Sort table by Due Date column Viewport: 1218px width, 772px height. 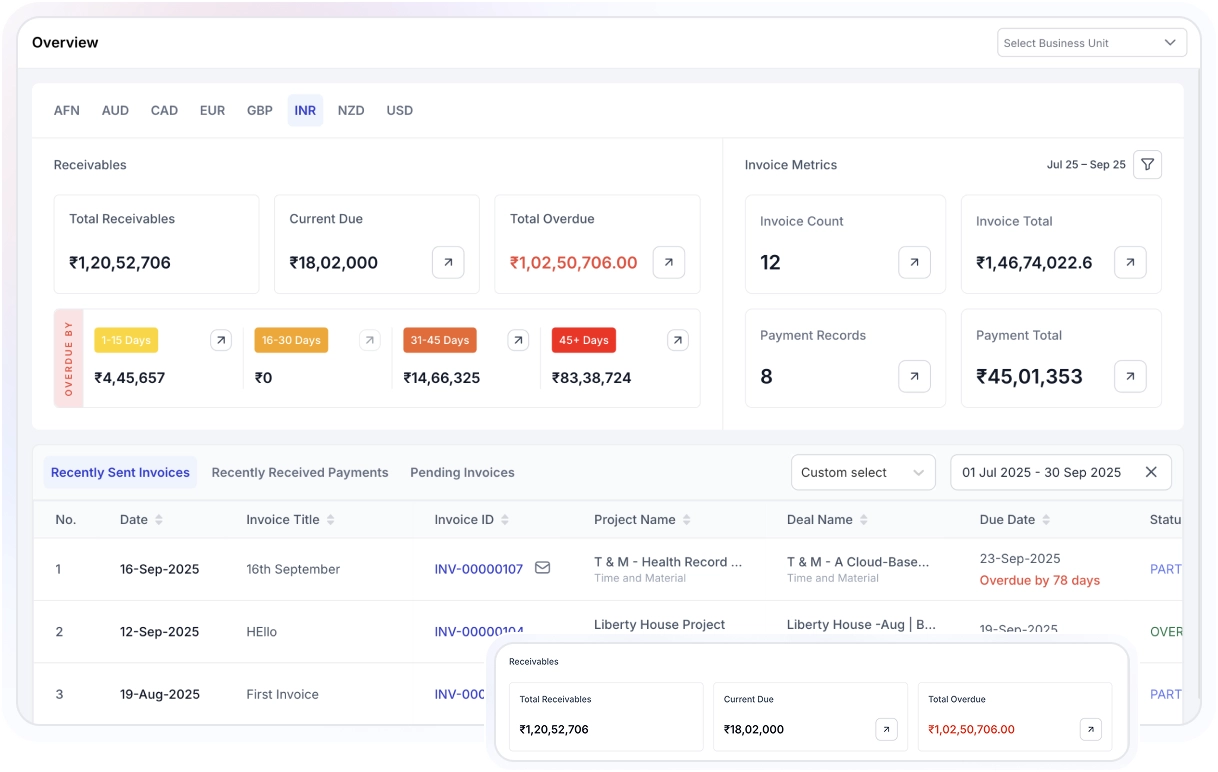coord(1046,520)
